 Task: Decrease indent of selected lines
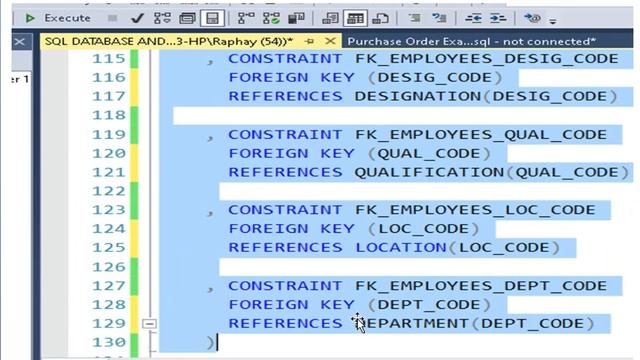[x=473, y=18]
